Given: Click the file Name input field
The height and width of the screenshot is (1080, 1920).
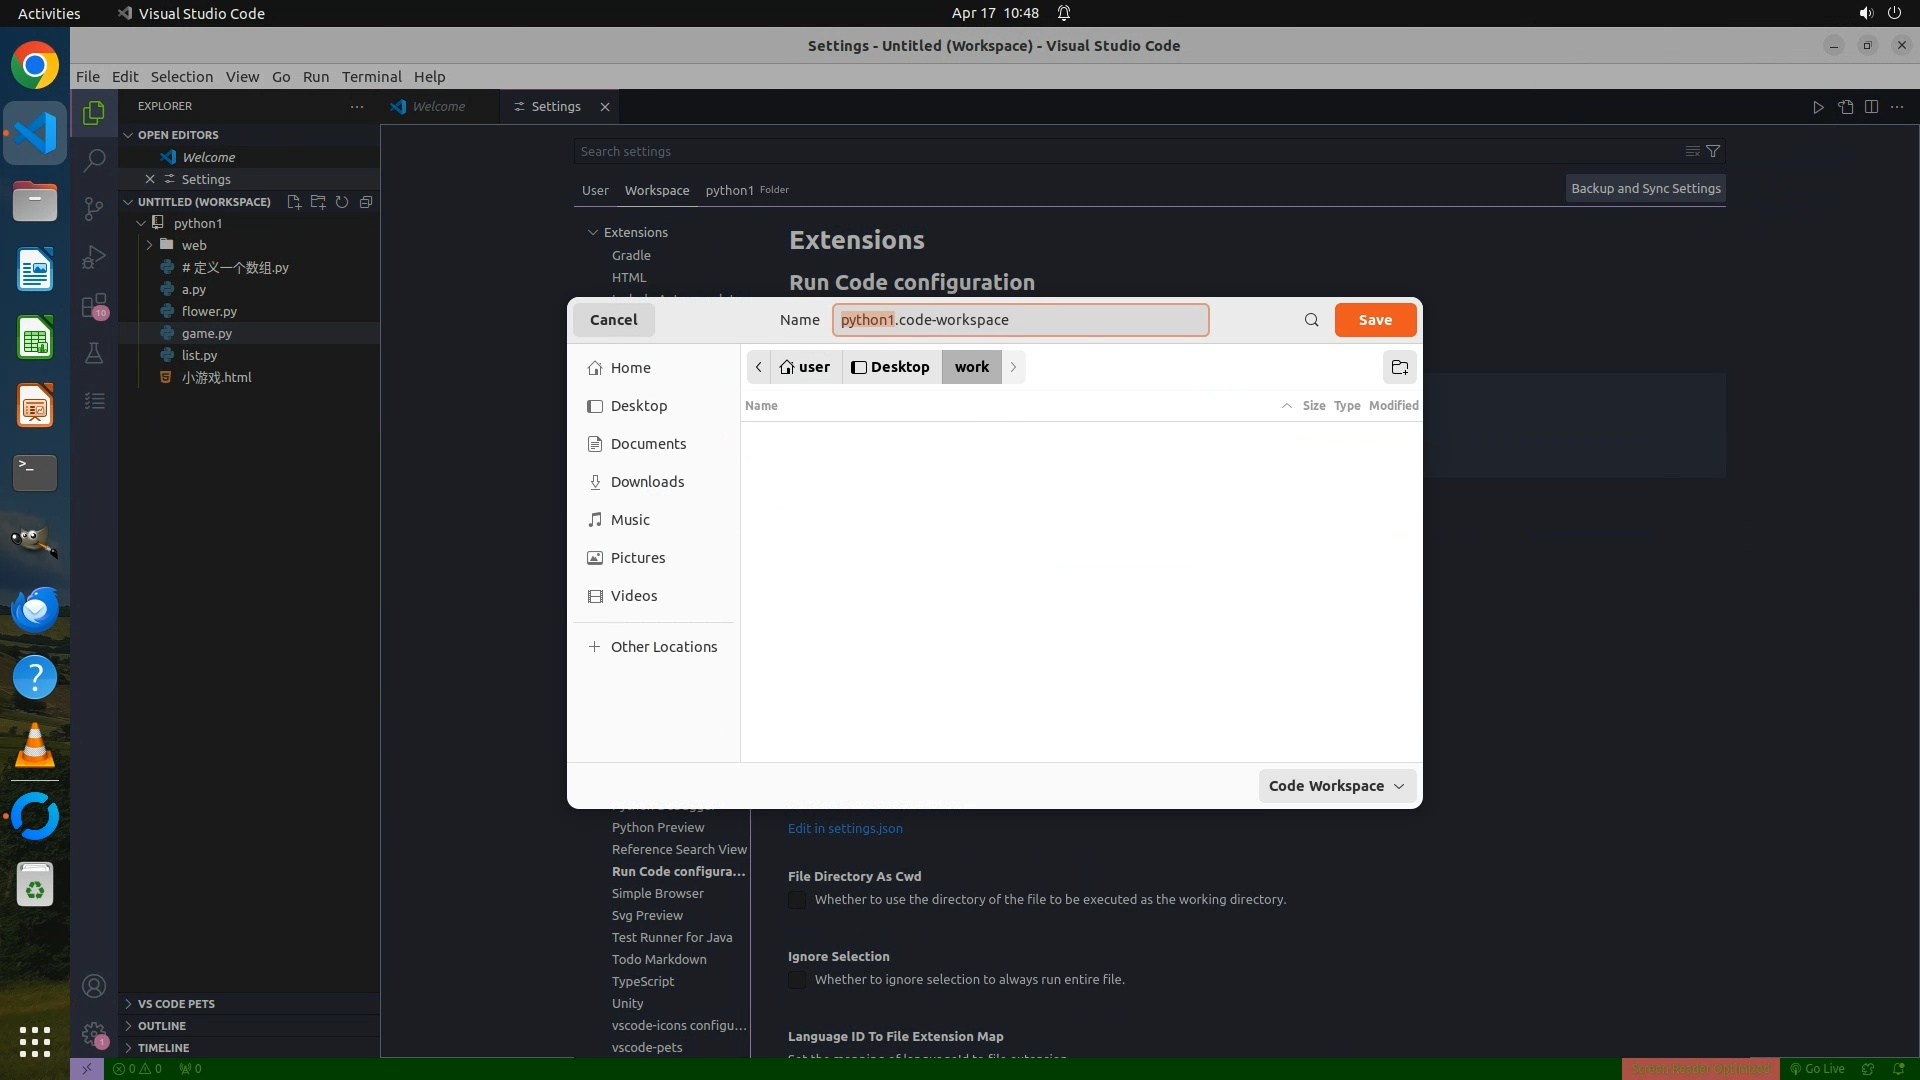Looking at the screenshot, I should pos(1020,320).
